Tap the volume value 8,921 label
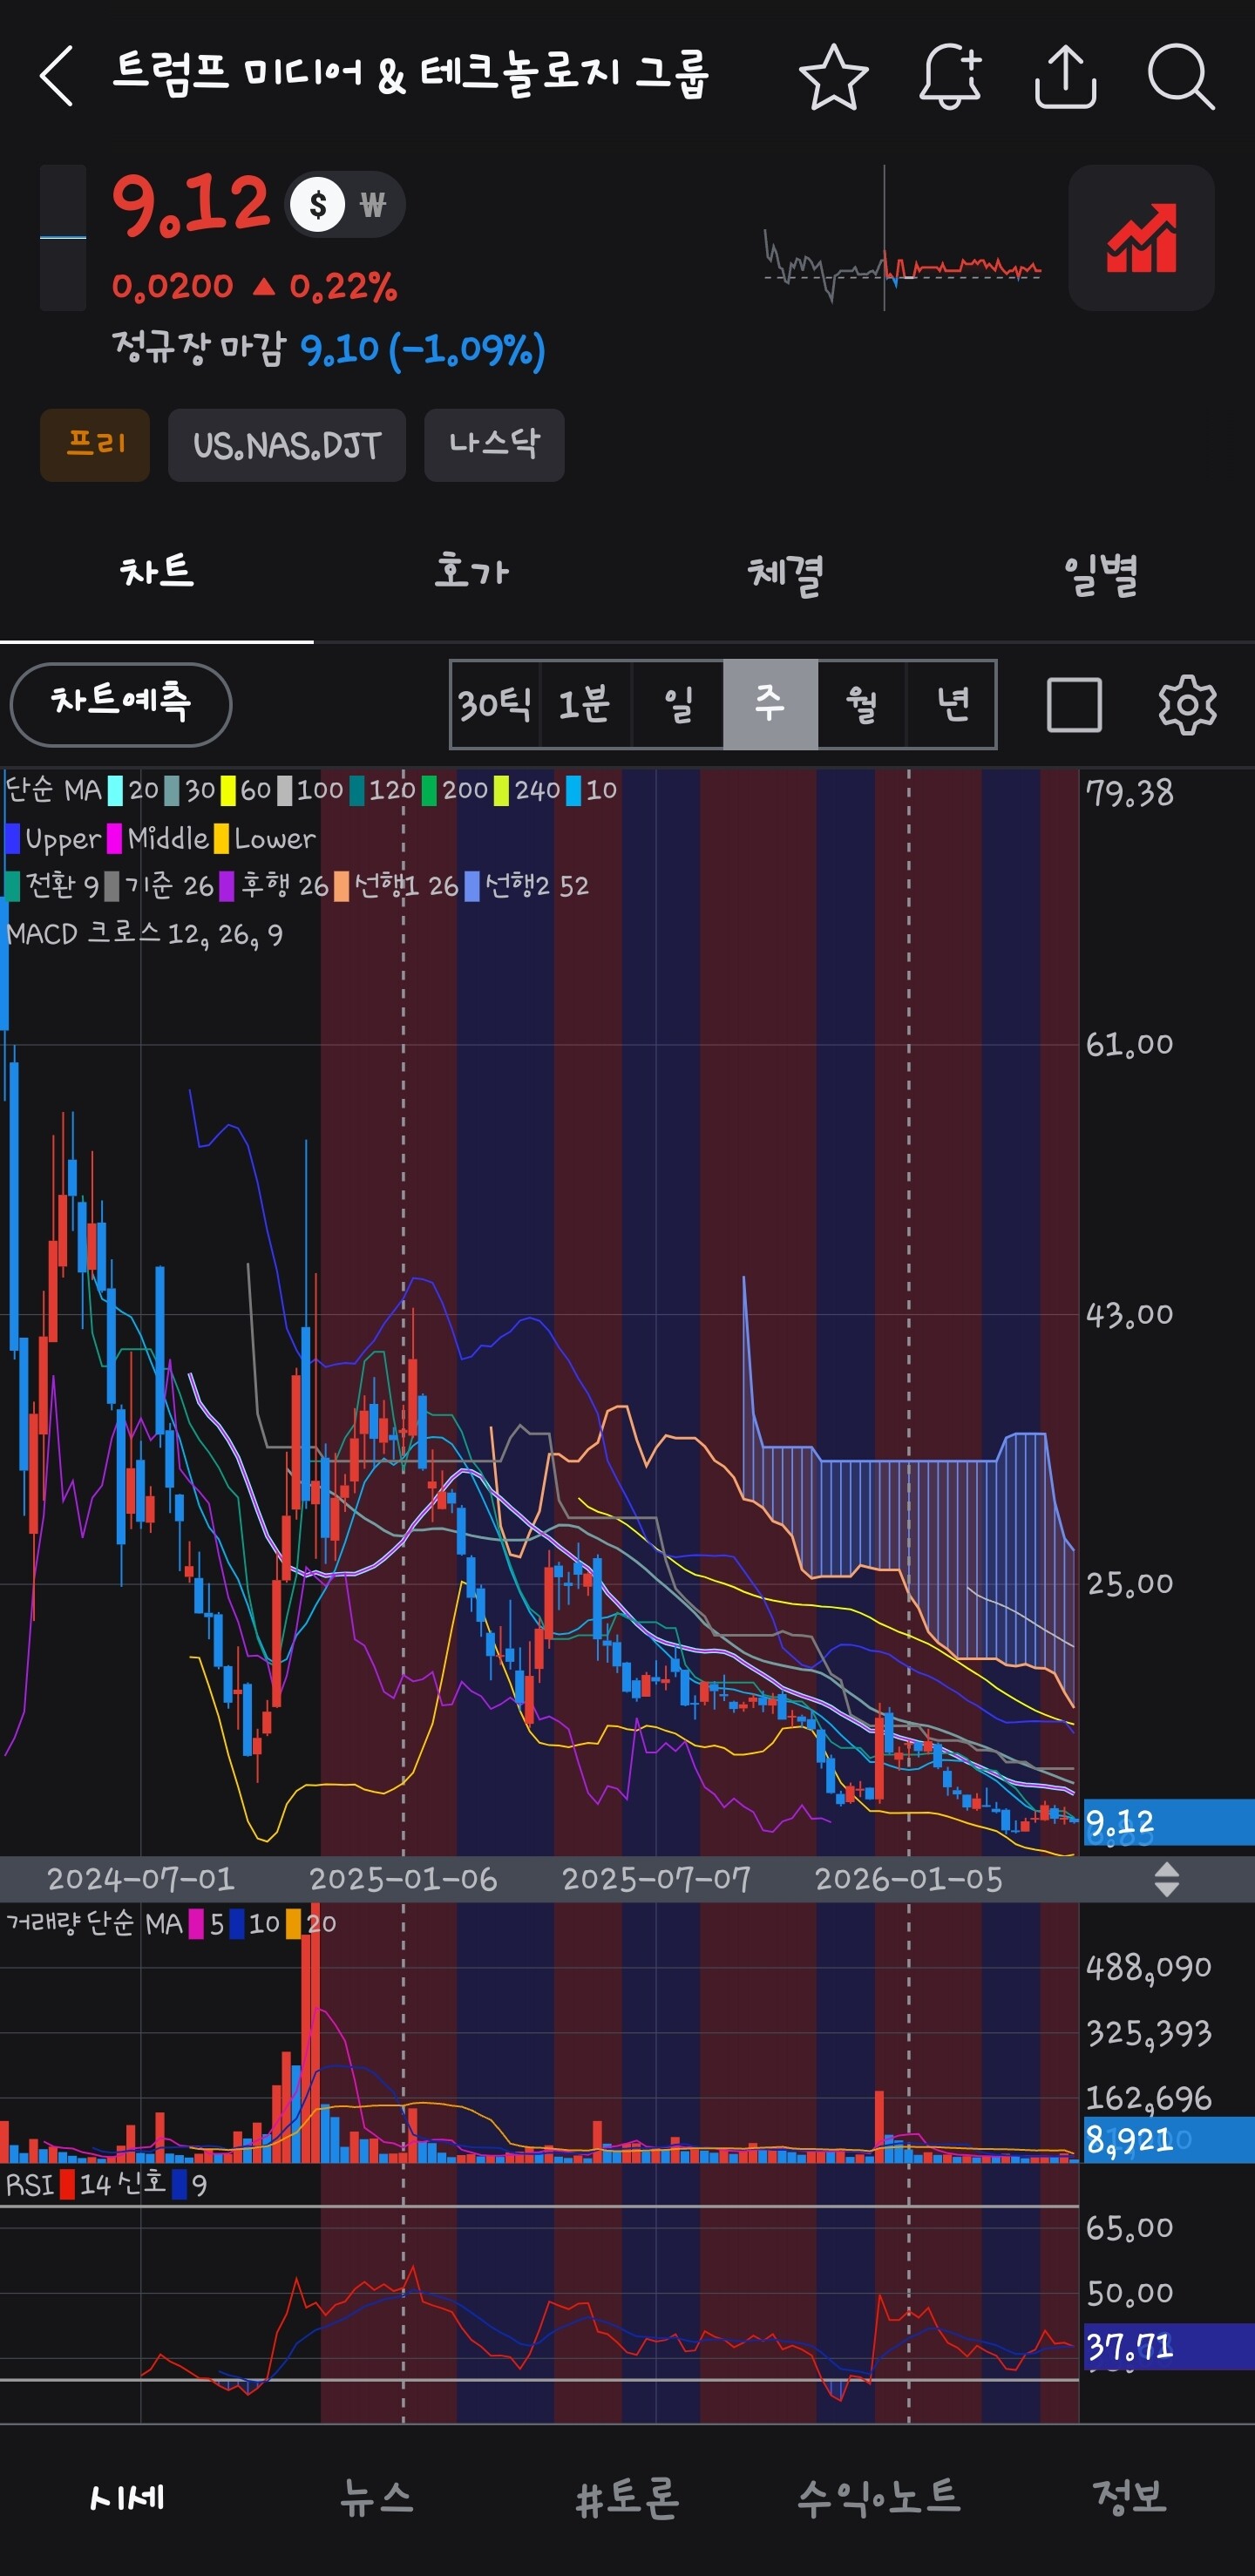 click(x=1168, y=2139)
